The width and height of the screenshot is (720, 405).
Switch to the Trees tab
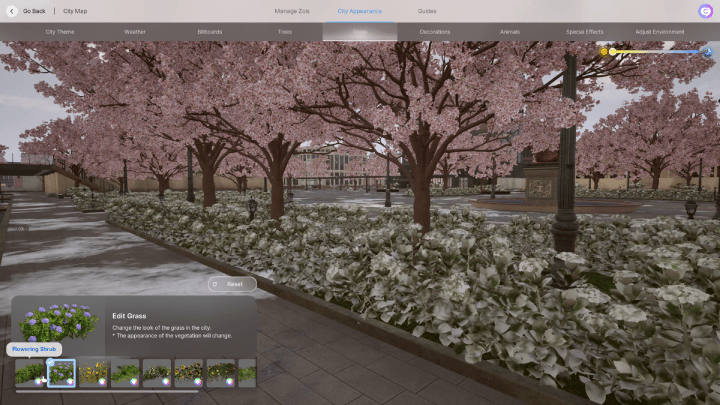point(285,32)
